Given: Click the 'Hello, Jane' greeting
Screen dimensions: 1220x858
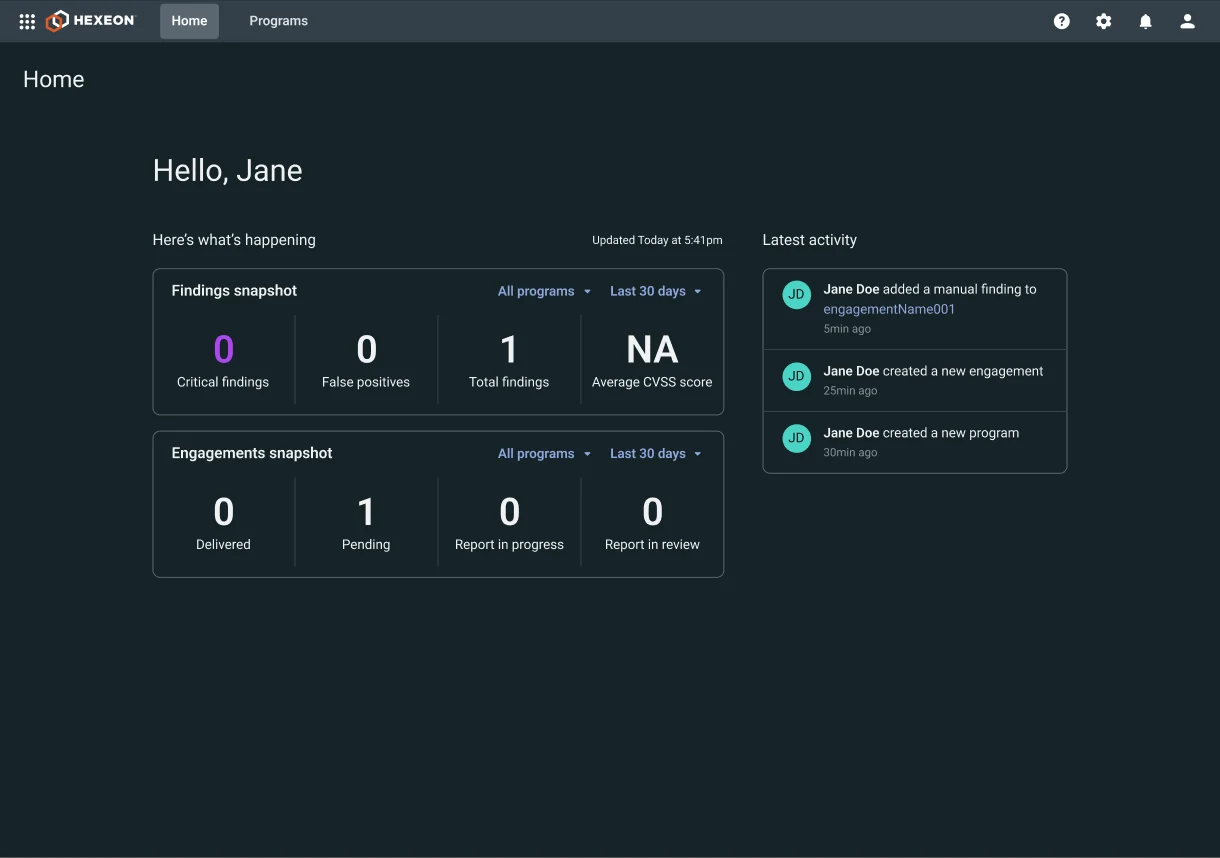Looking at the screenshot, I should [x=227, y=171].
